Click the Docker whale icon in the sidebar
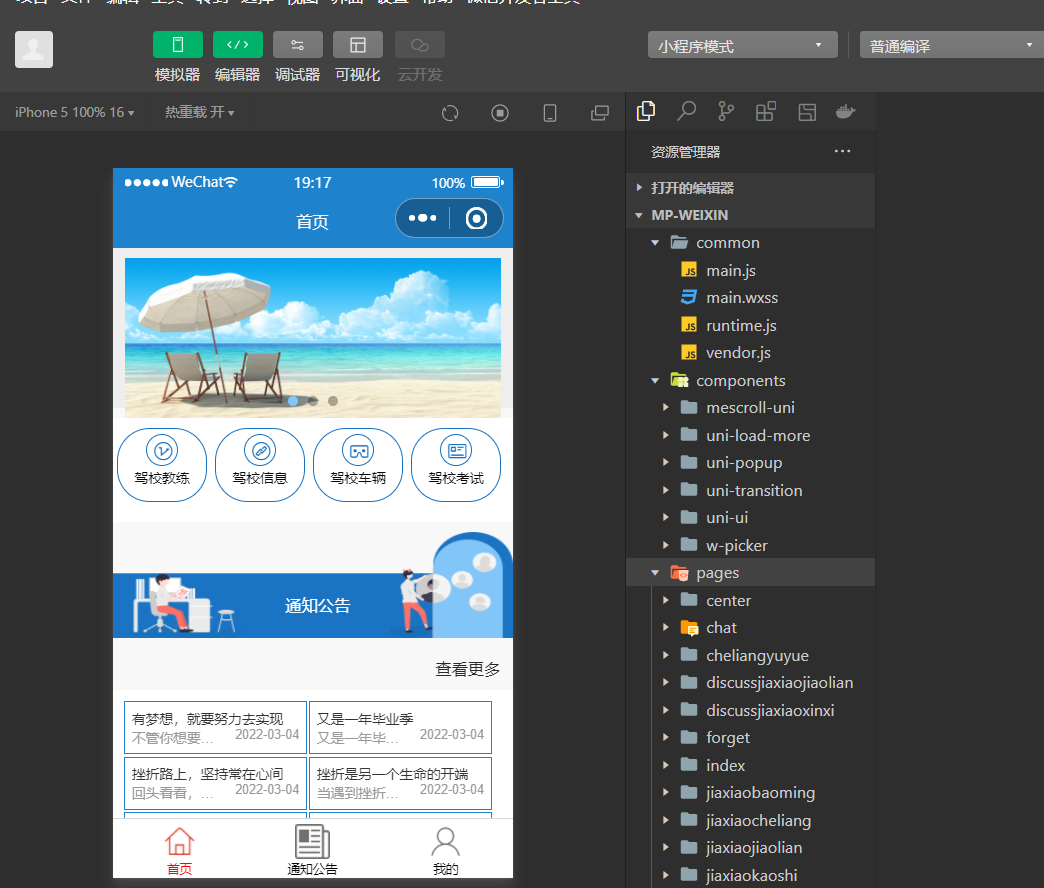This screenshot has width=1044, height=888. 845,111
